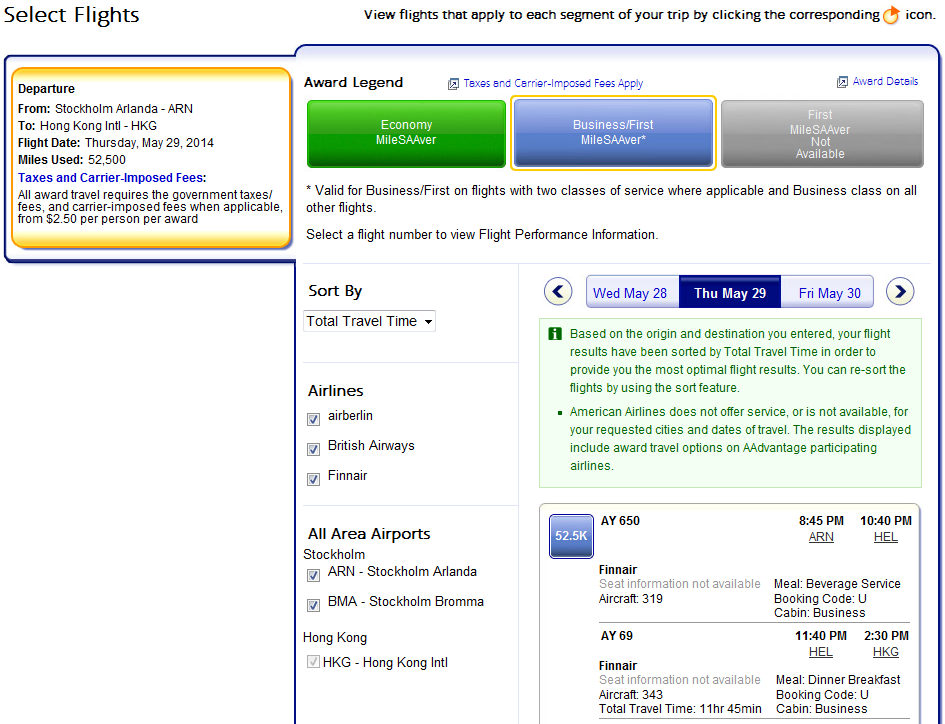Image resolution: width=945 pixels, height=724 pixels.
Task: Click the previous dates arrow icon
Action: tap(558, 292)
